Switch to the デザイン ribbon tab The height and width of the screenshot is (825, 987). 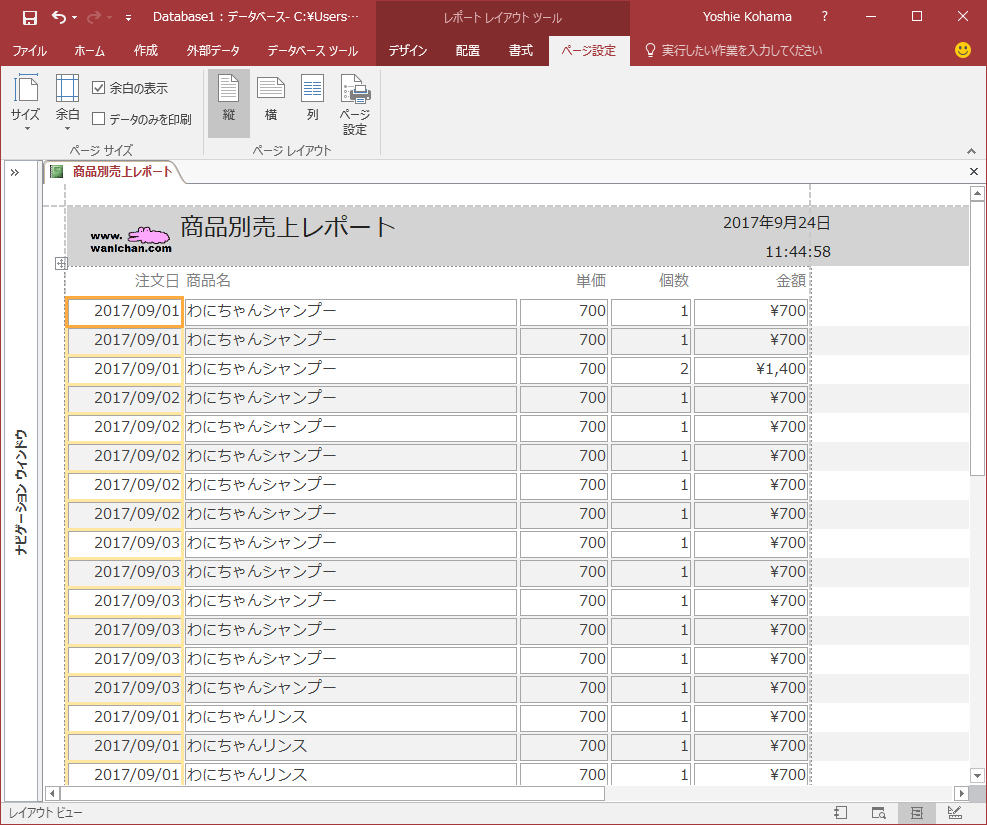pos(407,51)
